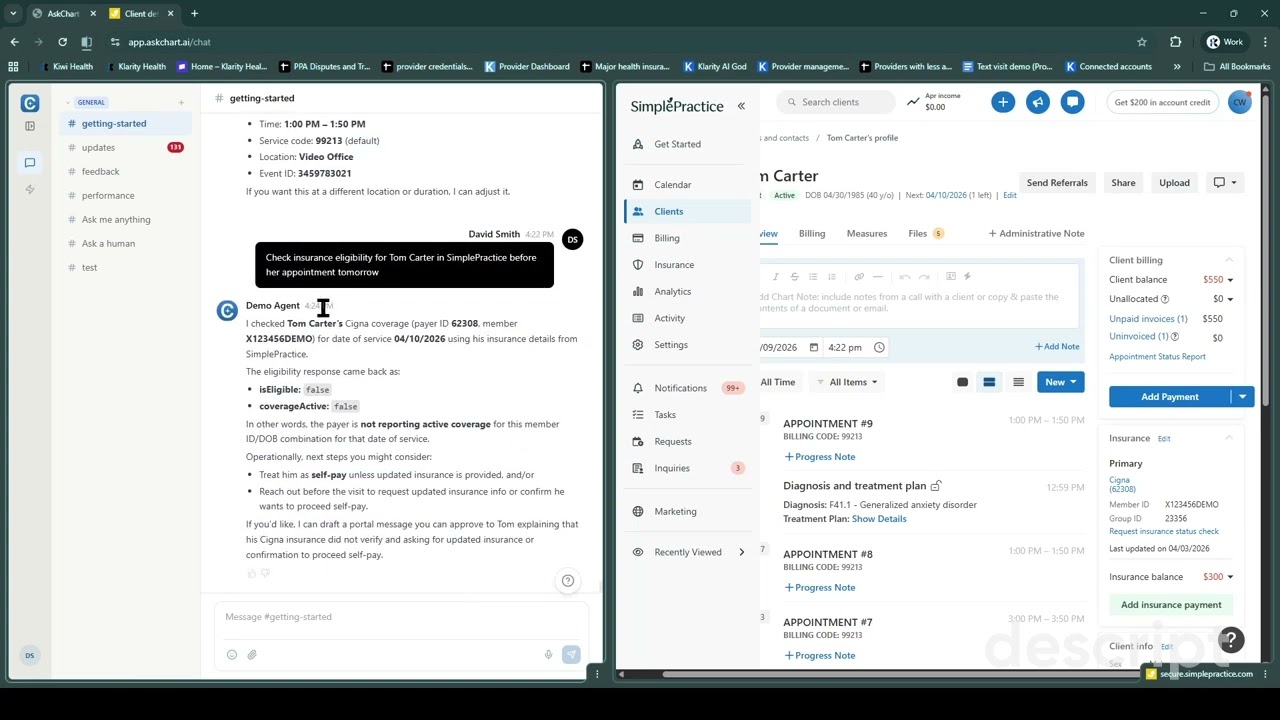Open the Billing page in the SimplePractice sidebar
The height and width of the screenshot is (720, 1280).
667,238
